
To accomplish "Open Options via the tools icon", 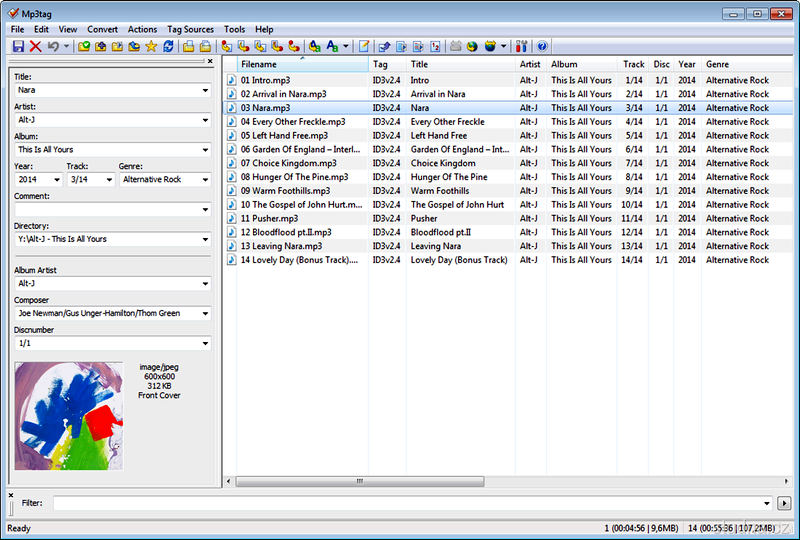I will (521, 46).
